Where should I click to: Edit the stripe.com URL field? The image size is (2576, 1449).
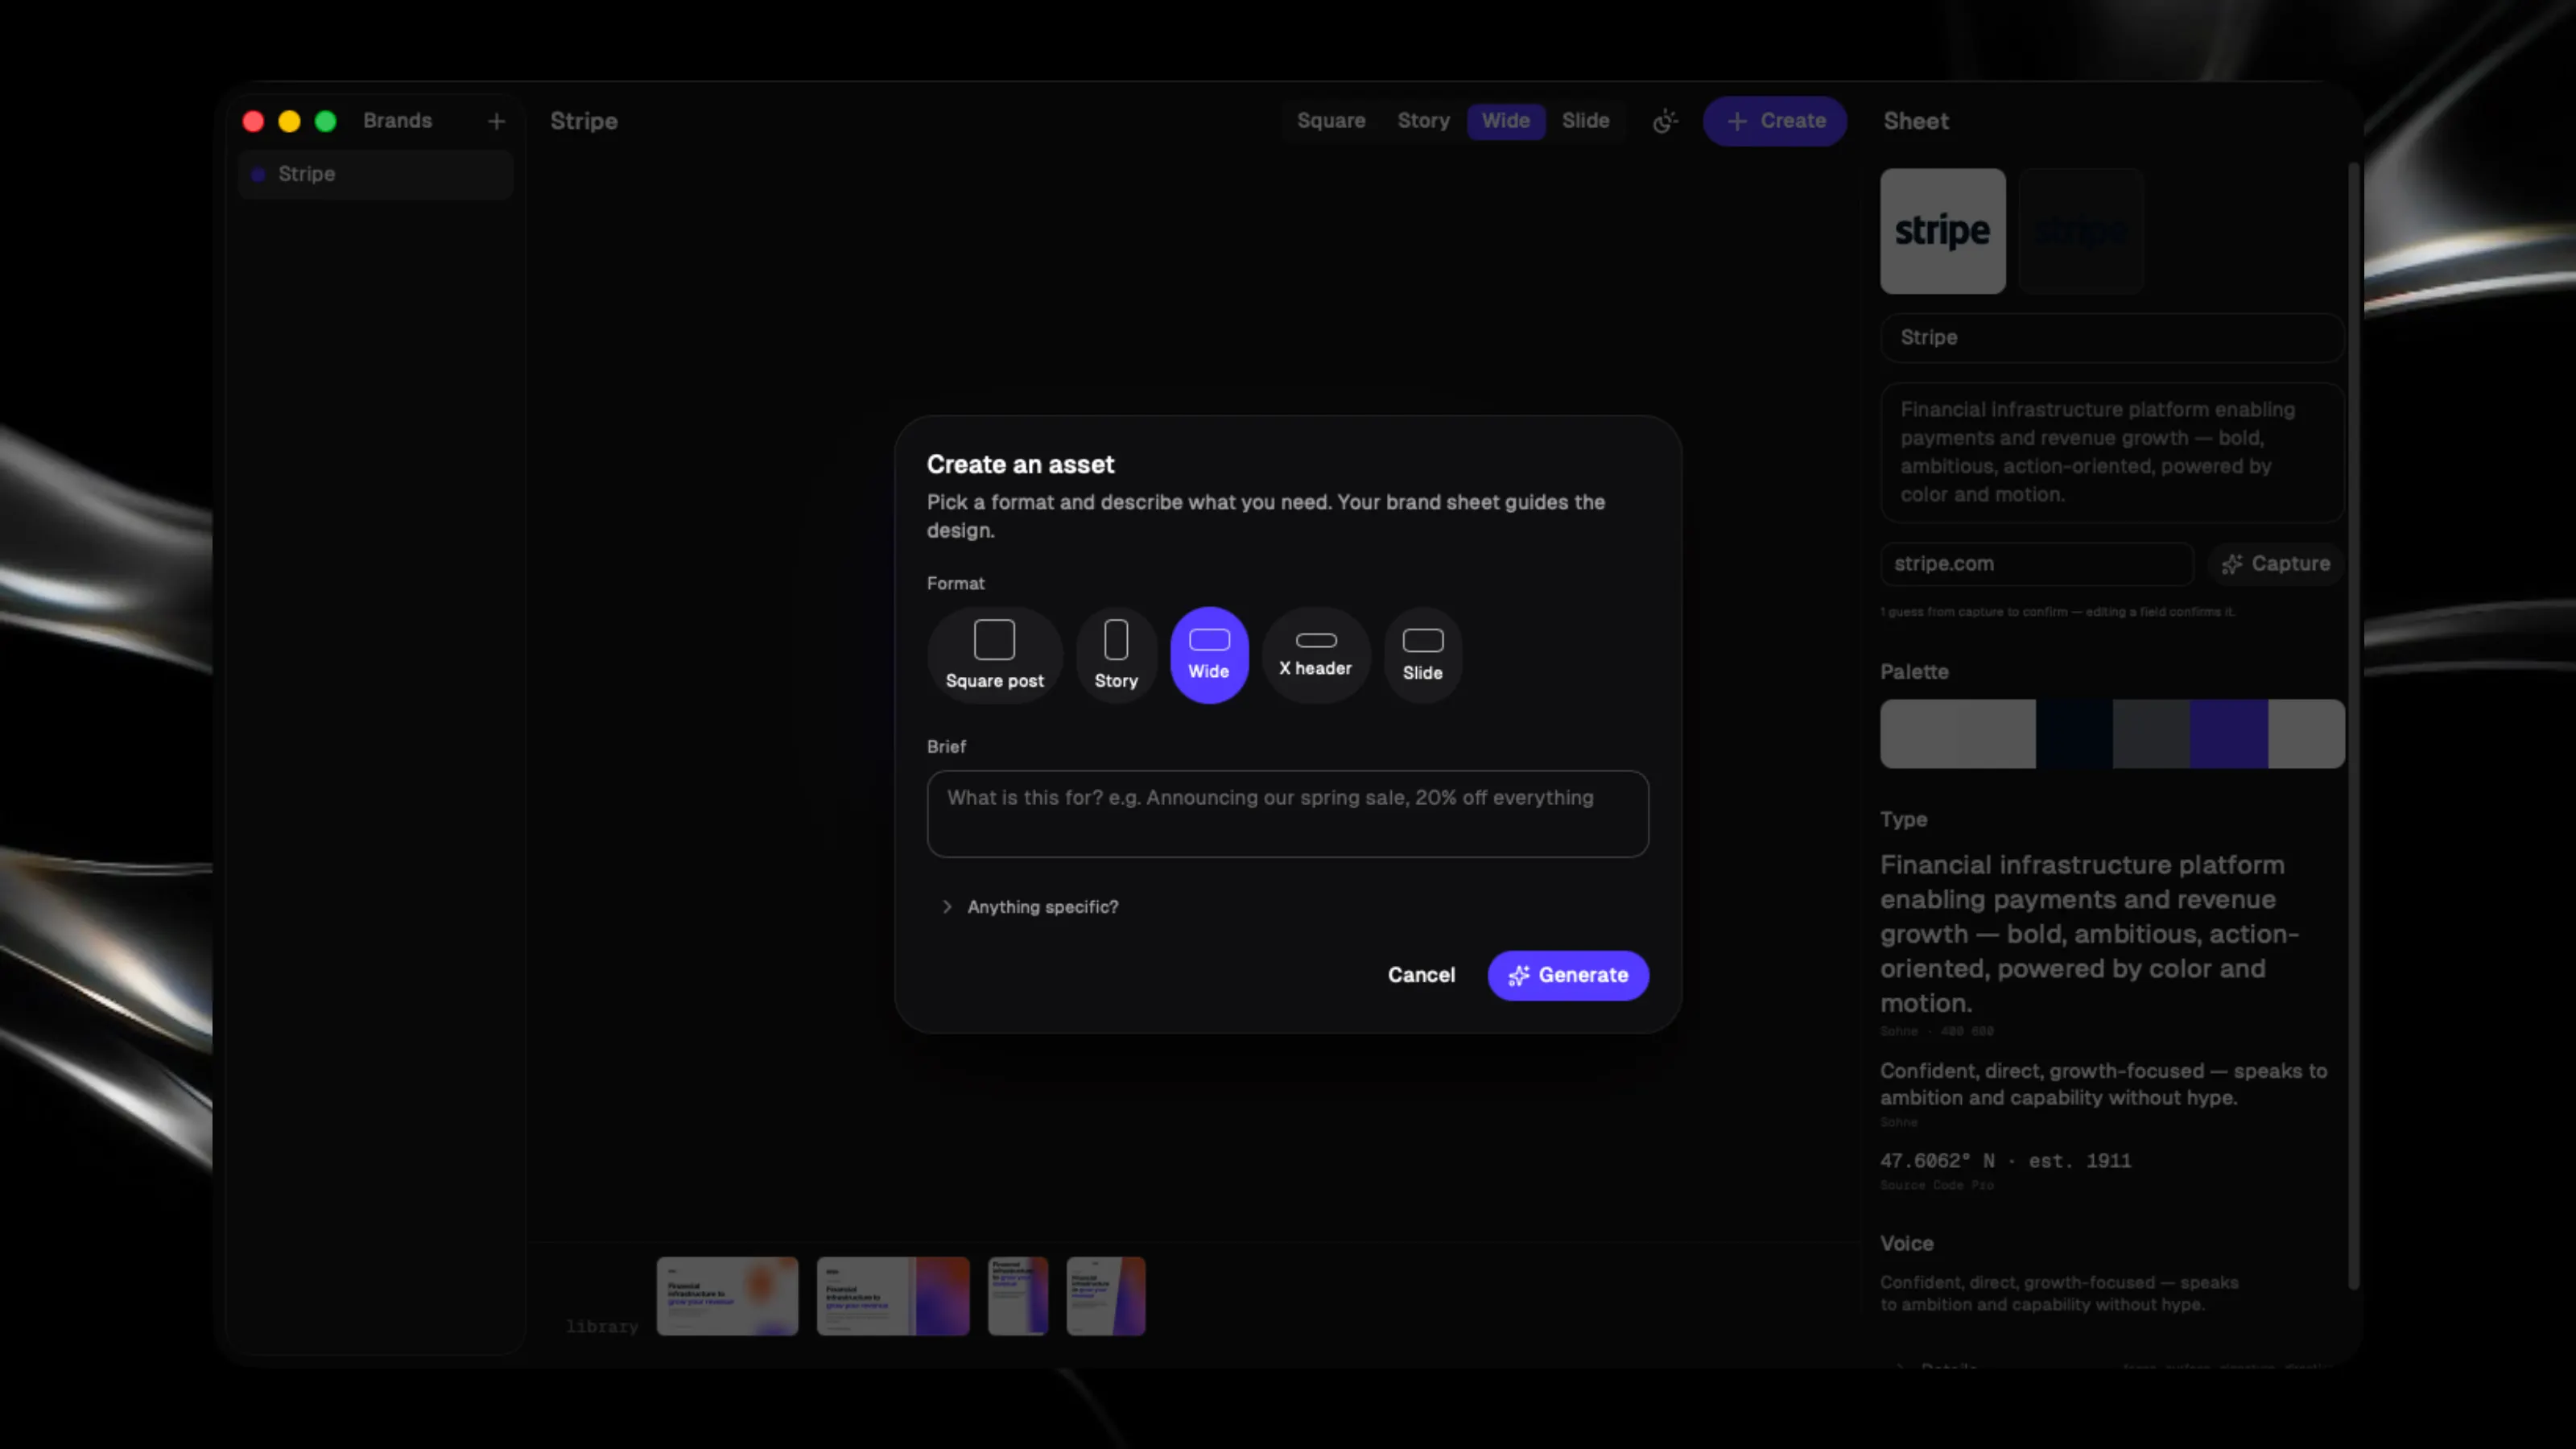coord(2036,564)
